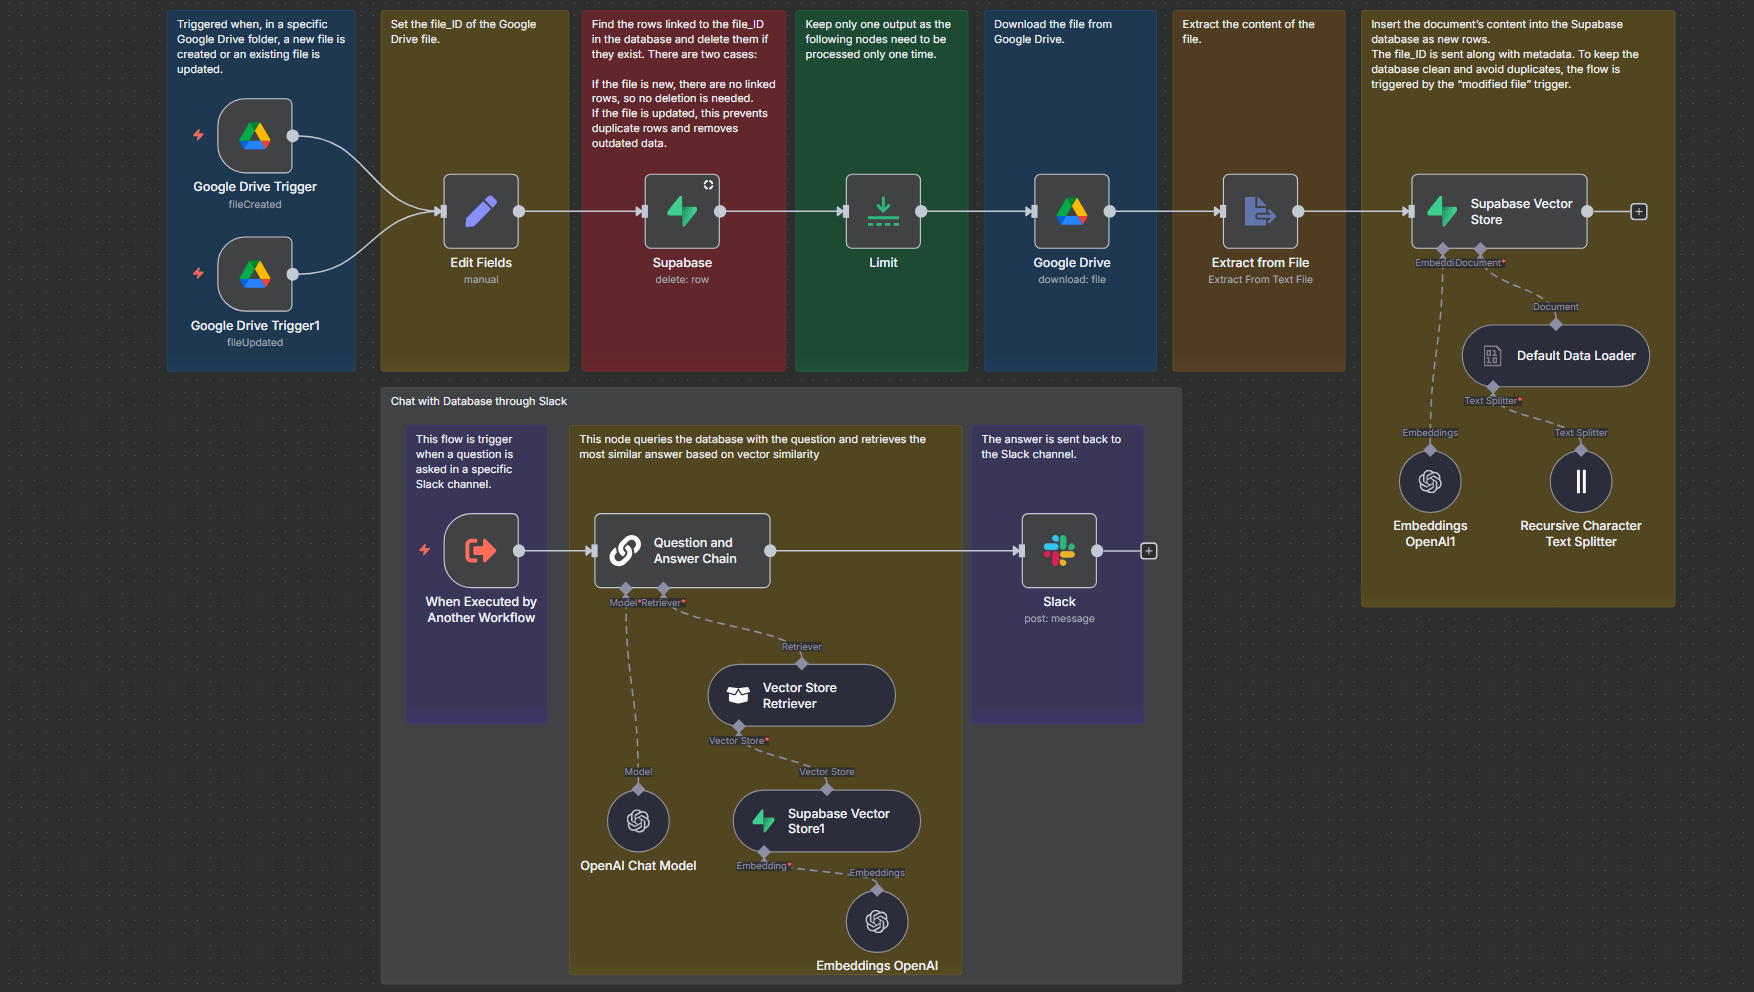1754x992 pixels.
Task: Click the Slack node input connector
Action: click(1019, 551)
